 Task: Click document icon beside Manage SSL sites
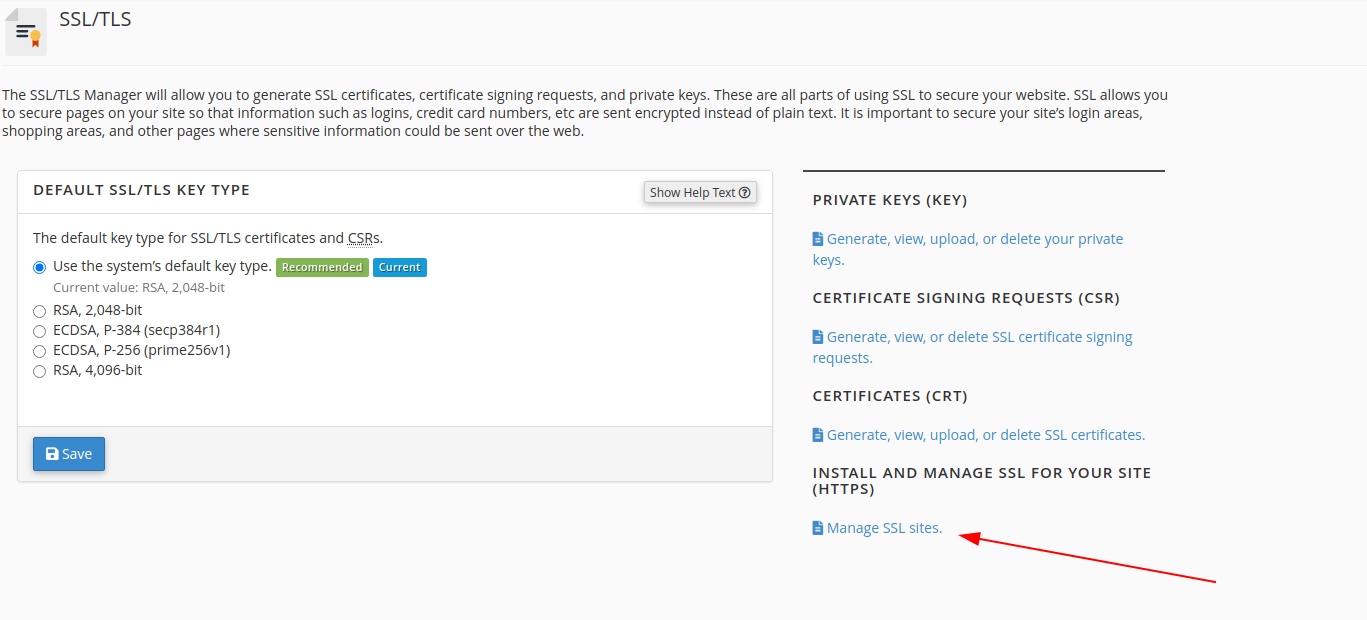[x=818, y=528]
